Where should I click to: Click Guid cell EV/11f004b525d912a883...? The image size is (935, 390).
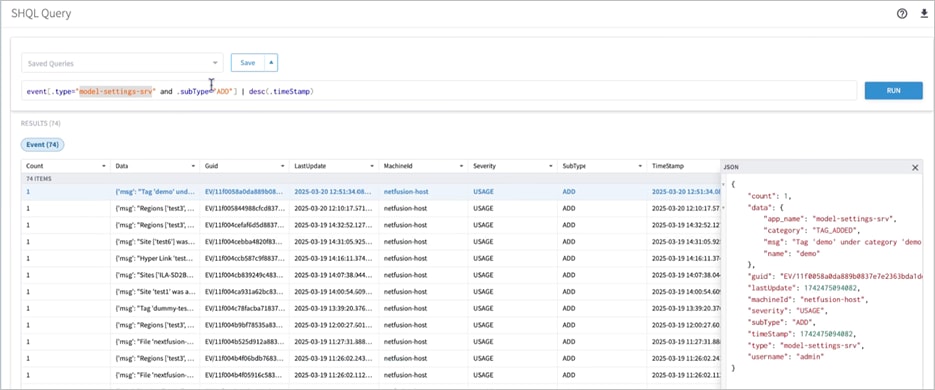click(x=244, y=342)
